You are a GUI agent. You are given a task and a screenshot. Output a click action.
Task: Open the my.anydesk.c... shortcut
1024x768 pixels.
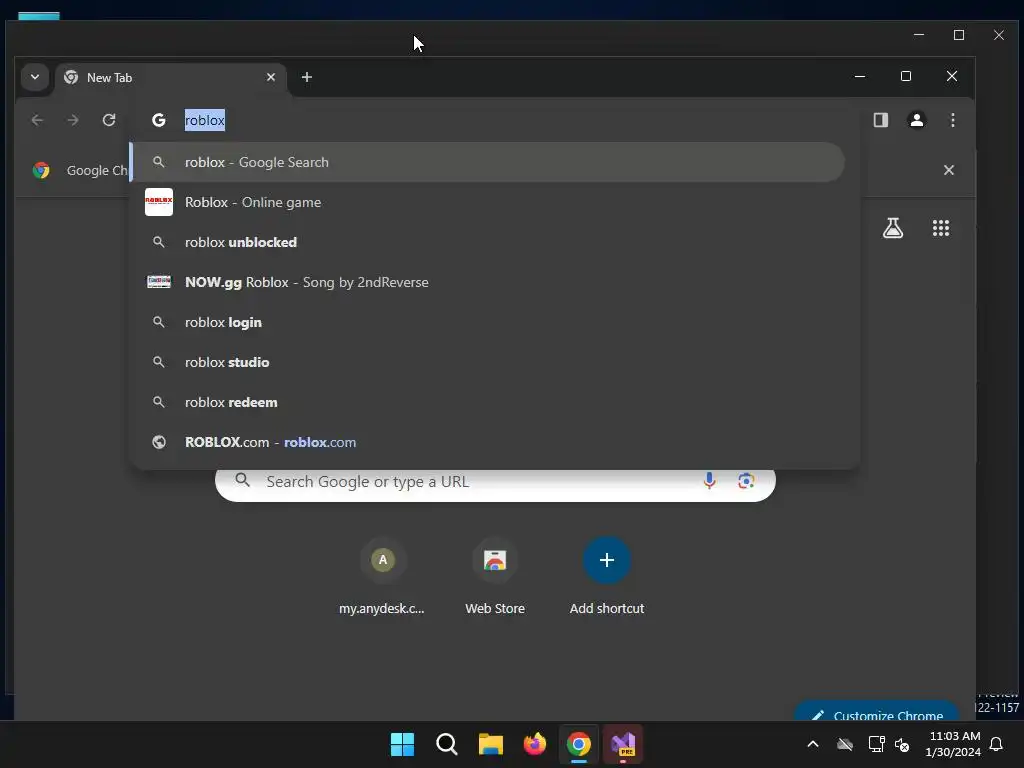click(382, 577)
